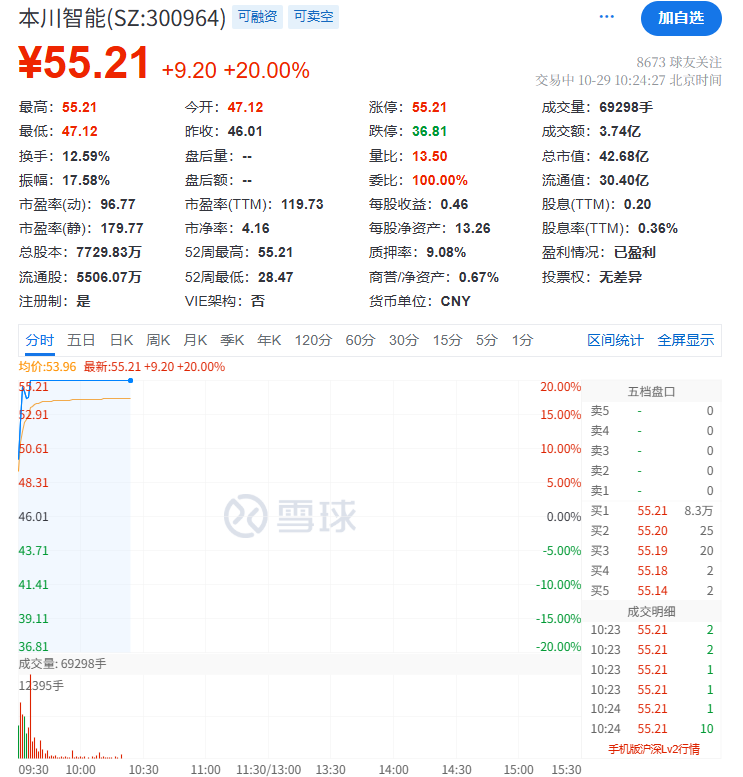
Task: Open the 日K chart tab
Action: [121, 340]
